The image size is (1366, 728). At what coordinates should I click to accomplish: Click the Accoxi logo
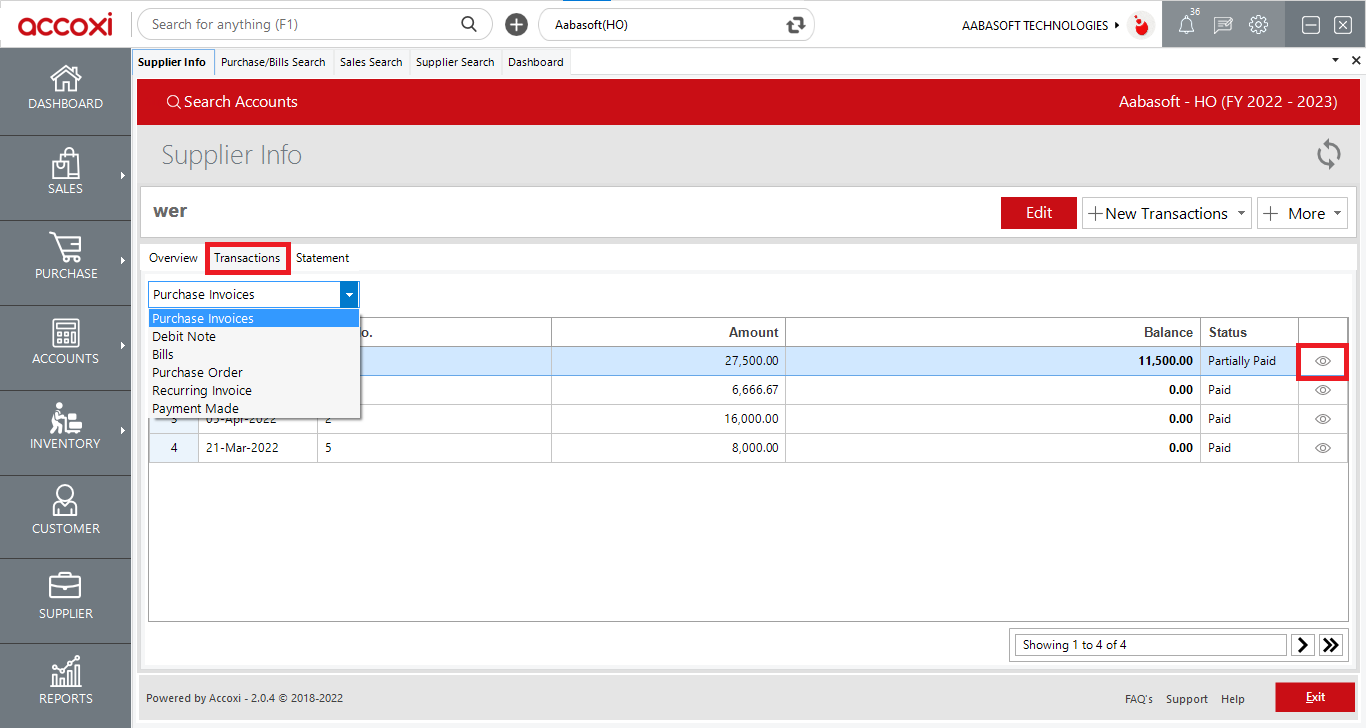coord(64,25)
